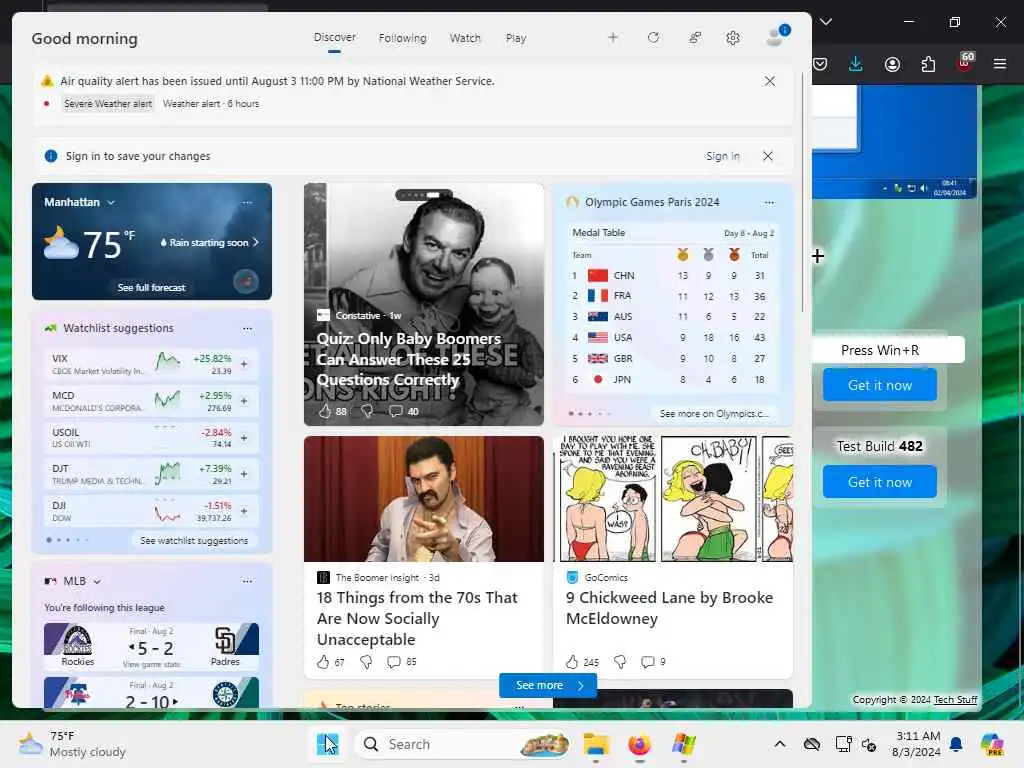Screen dimensions: 1024x768
Task: Click the Windows taskbar Search box
Action: tap(462, 744)
